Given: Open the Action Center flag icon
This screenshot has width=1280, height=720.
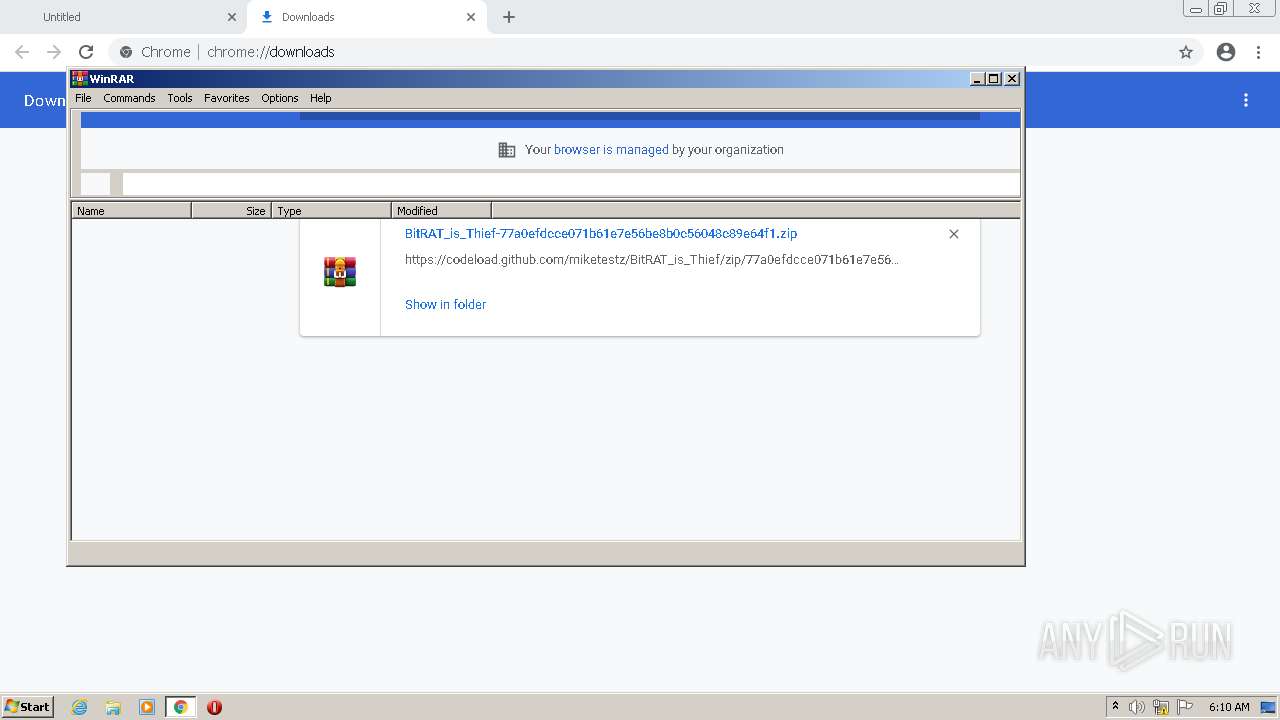Looking at the screenshot, I should tap(1185, 707).
